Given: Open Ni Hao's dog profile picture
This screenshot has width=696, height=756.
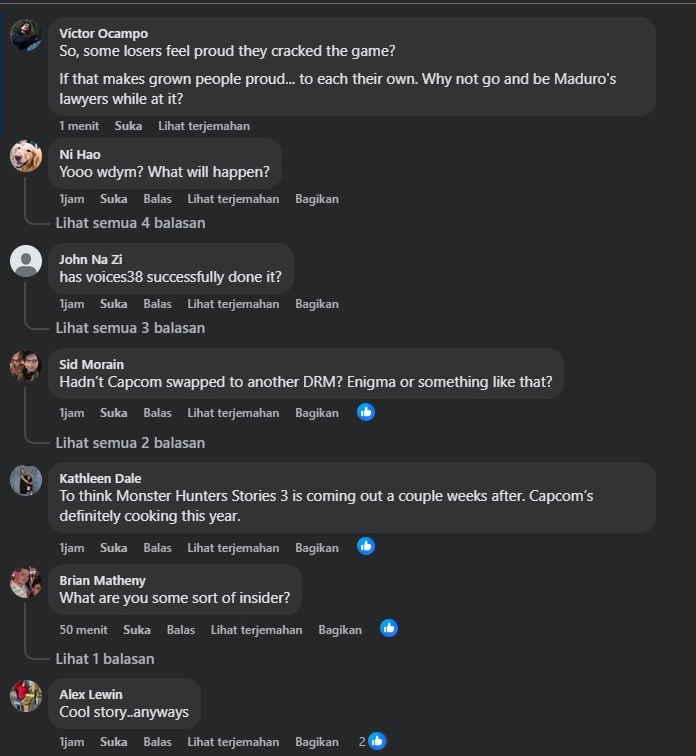Looking at the screenshot, I should 26,156.
